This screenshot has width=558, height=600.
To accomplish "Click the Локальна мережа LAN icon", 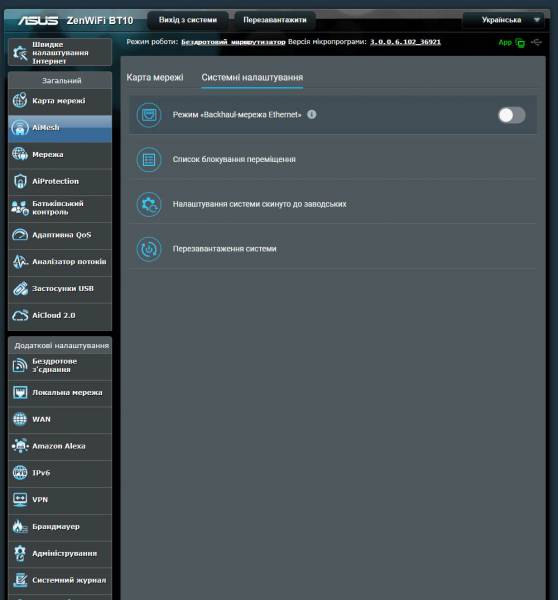I will [x=20, y=392].
